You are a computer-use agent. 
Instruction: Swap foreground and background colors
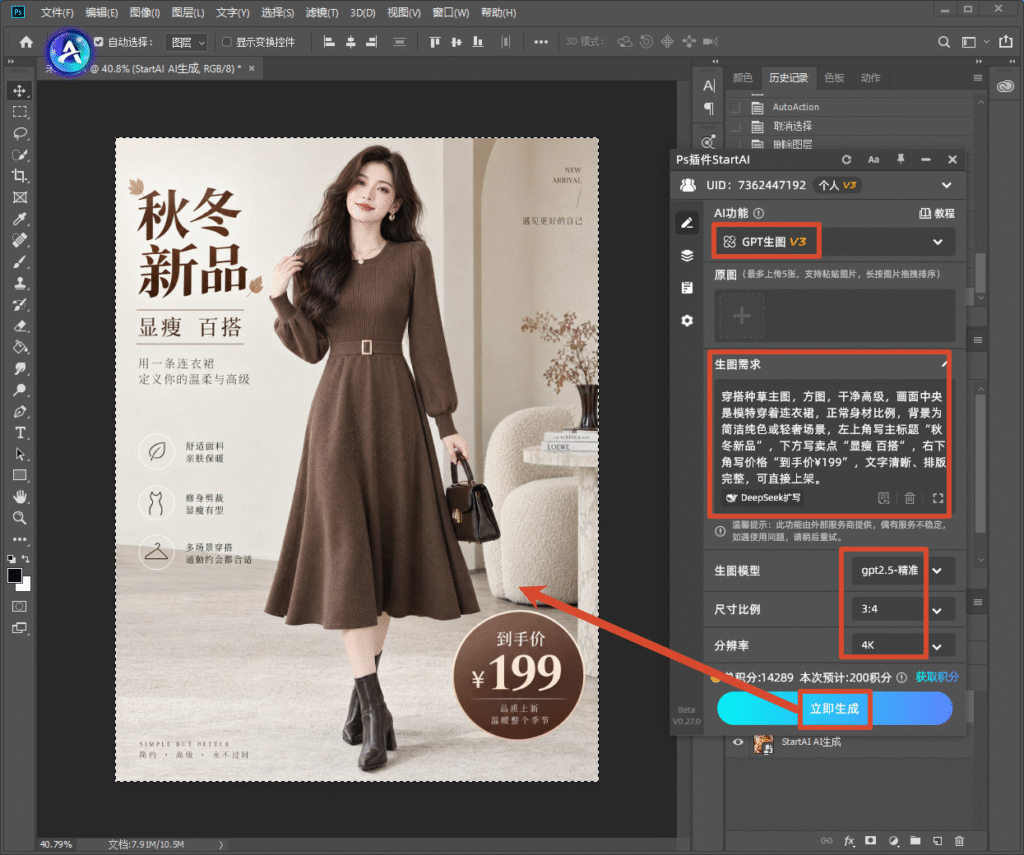[25, 558]
